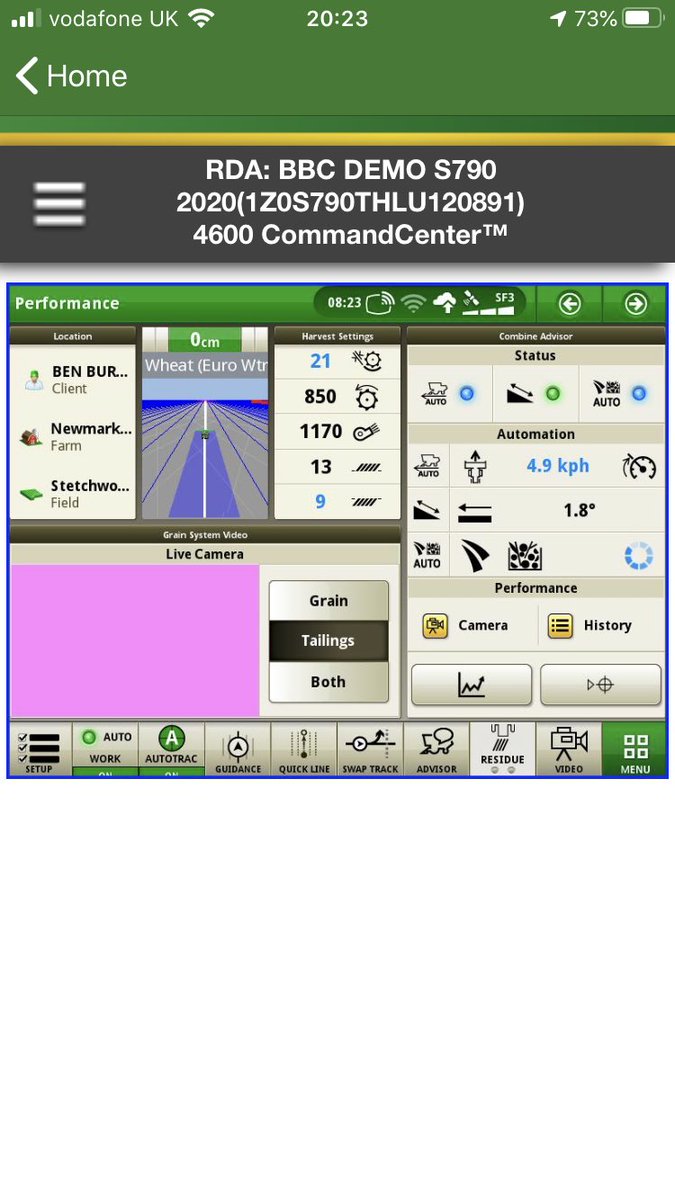Adjust the sieve clearance value 9
The width and height of the screenshot is (675, 1200).
point(320,501)
